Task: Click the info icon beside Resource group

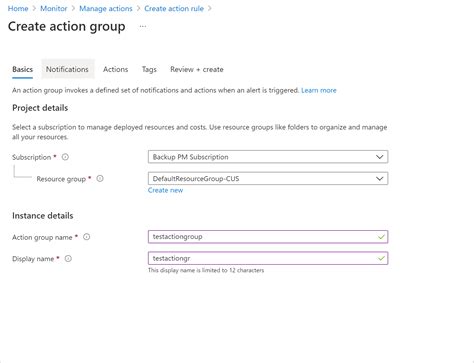Action: pos(100,179)
